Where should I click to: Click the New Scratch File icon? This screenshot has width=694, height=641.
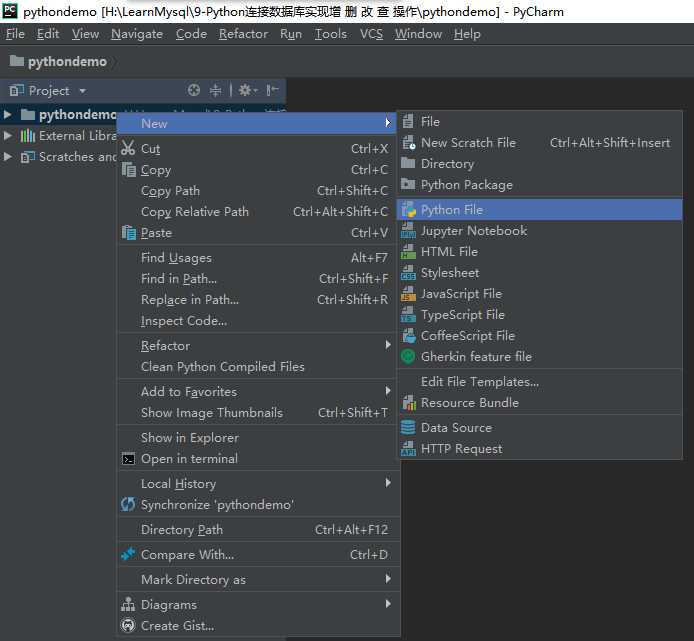pos(409,143)
